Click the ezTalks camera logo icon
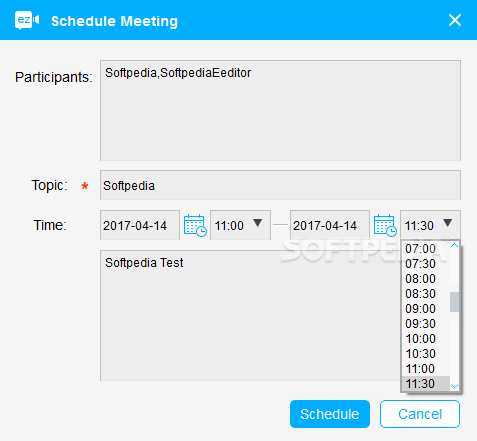 [27, 21]
